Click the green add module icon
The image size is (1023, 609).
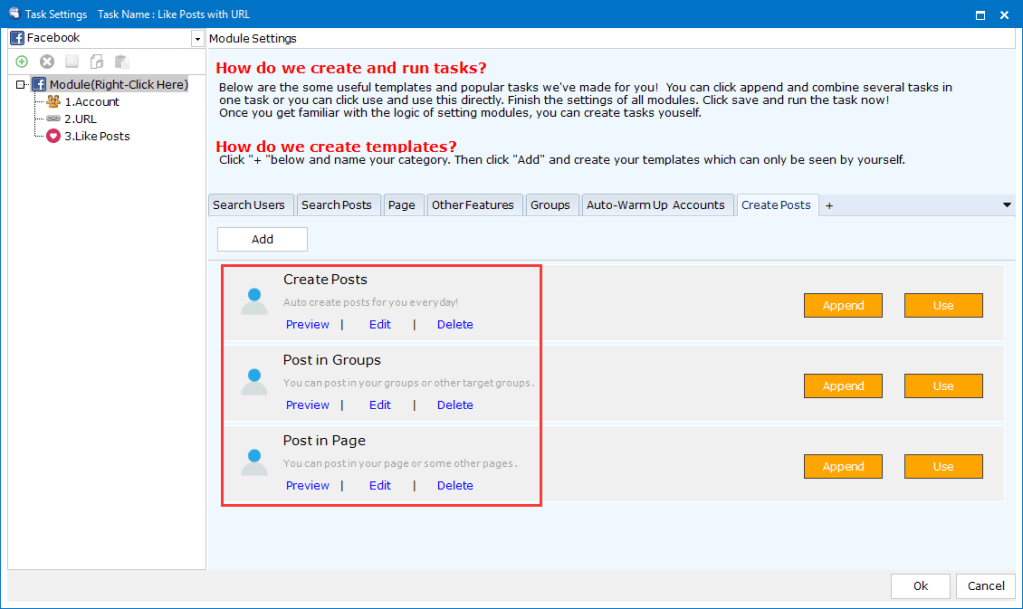(x=22, y=62)
